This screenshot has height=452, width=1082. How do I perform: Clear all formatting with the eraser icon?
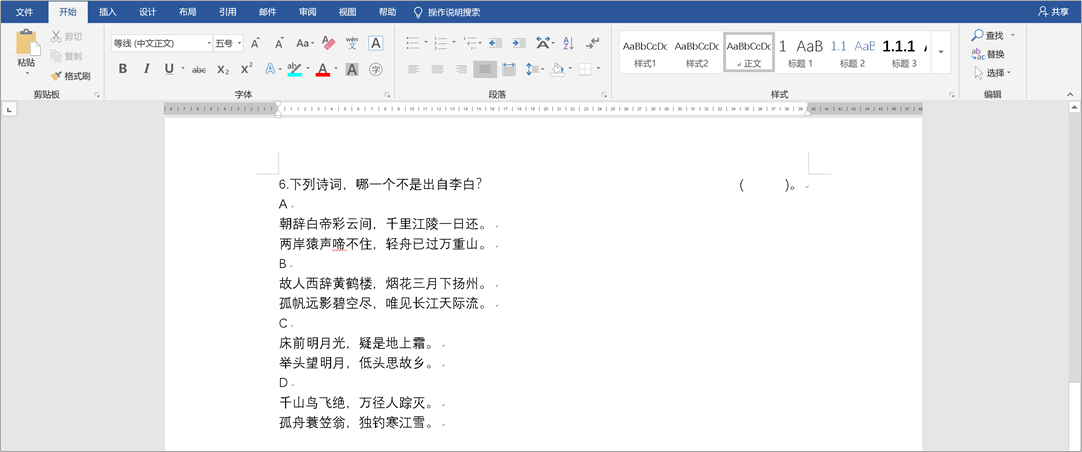tap(328, 43)
